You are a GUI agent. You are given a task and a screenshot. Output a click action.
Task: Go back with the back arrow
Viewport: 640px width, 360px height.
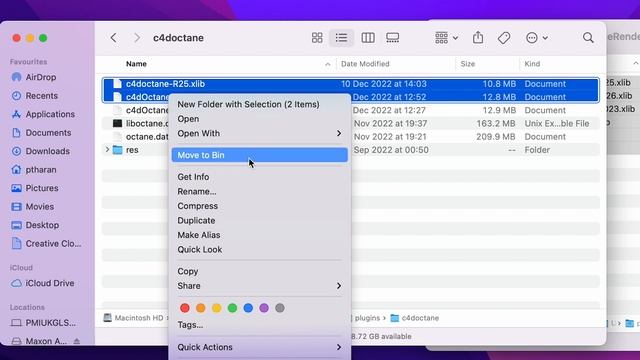coord(113,38)
